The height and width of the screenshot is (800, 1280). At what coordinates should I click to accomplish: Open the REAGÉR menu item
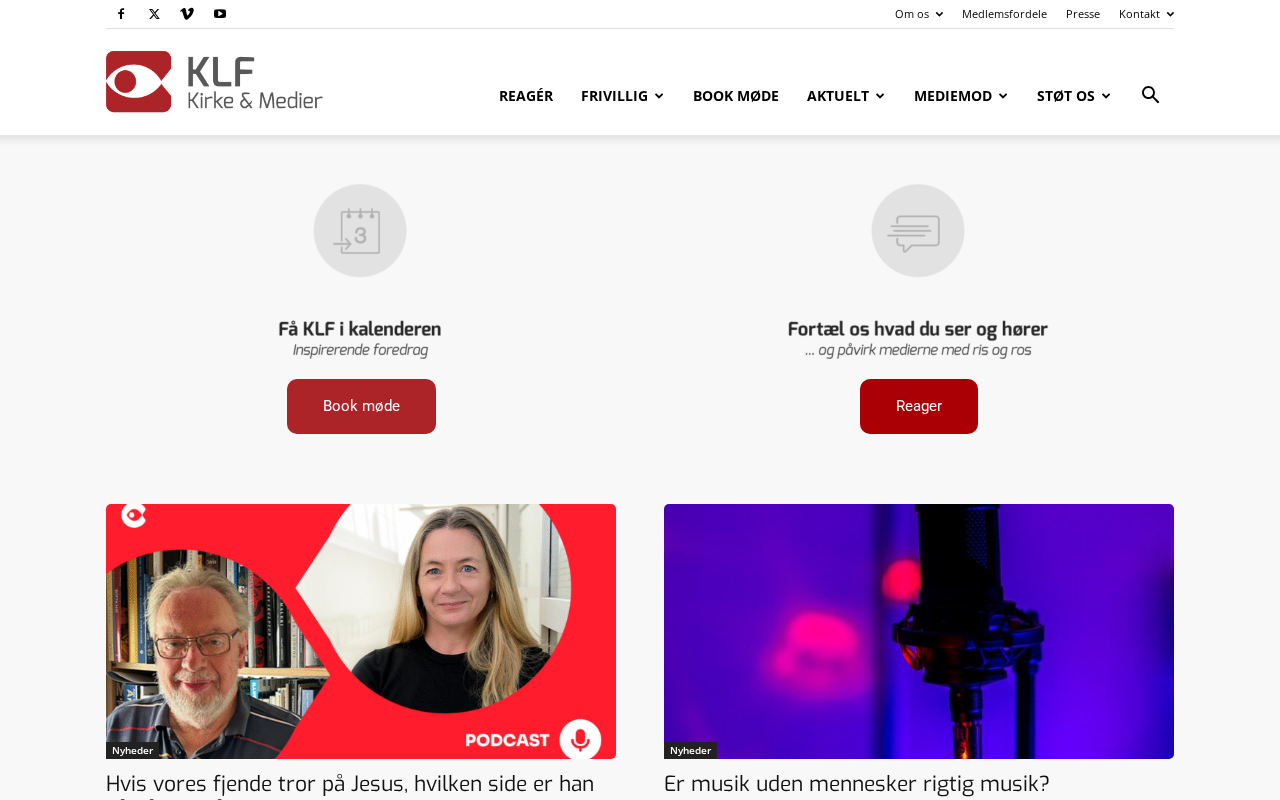pos(526,96)
